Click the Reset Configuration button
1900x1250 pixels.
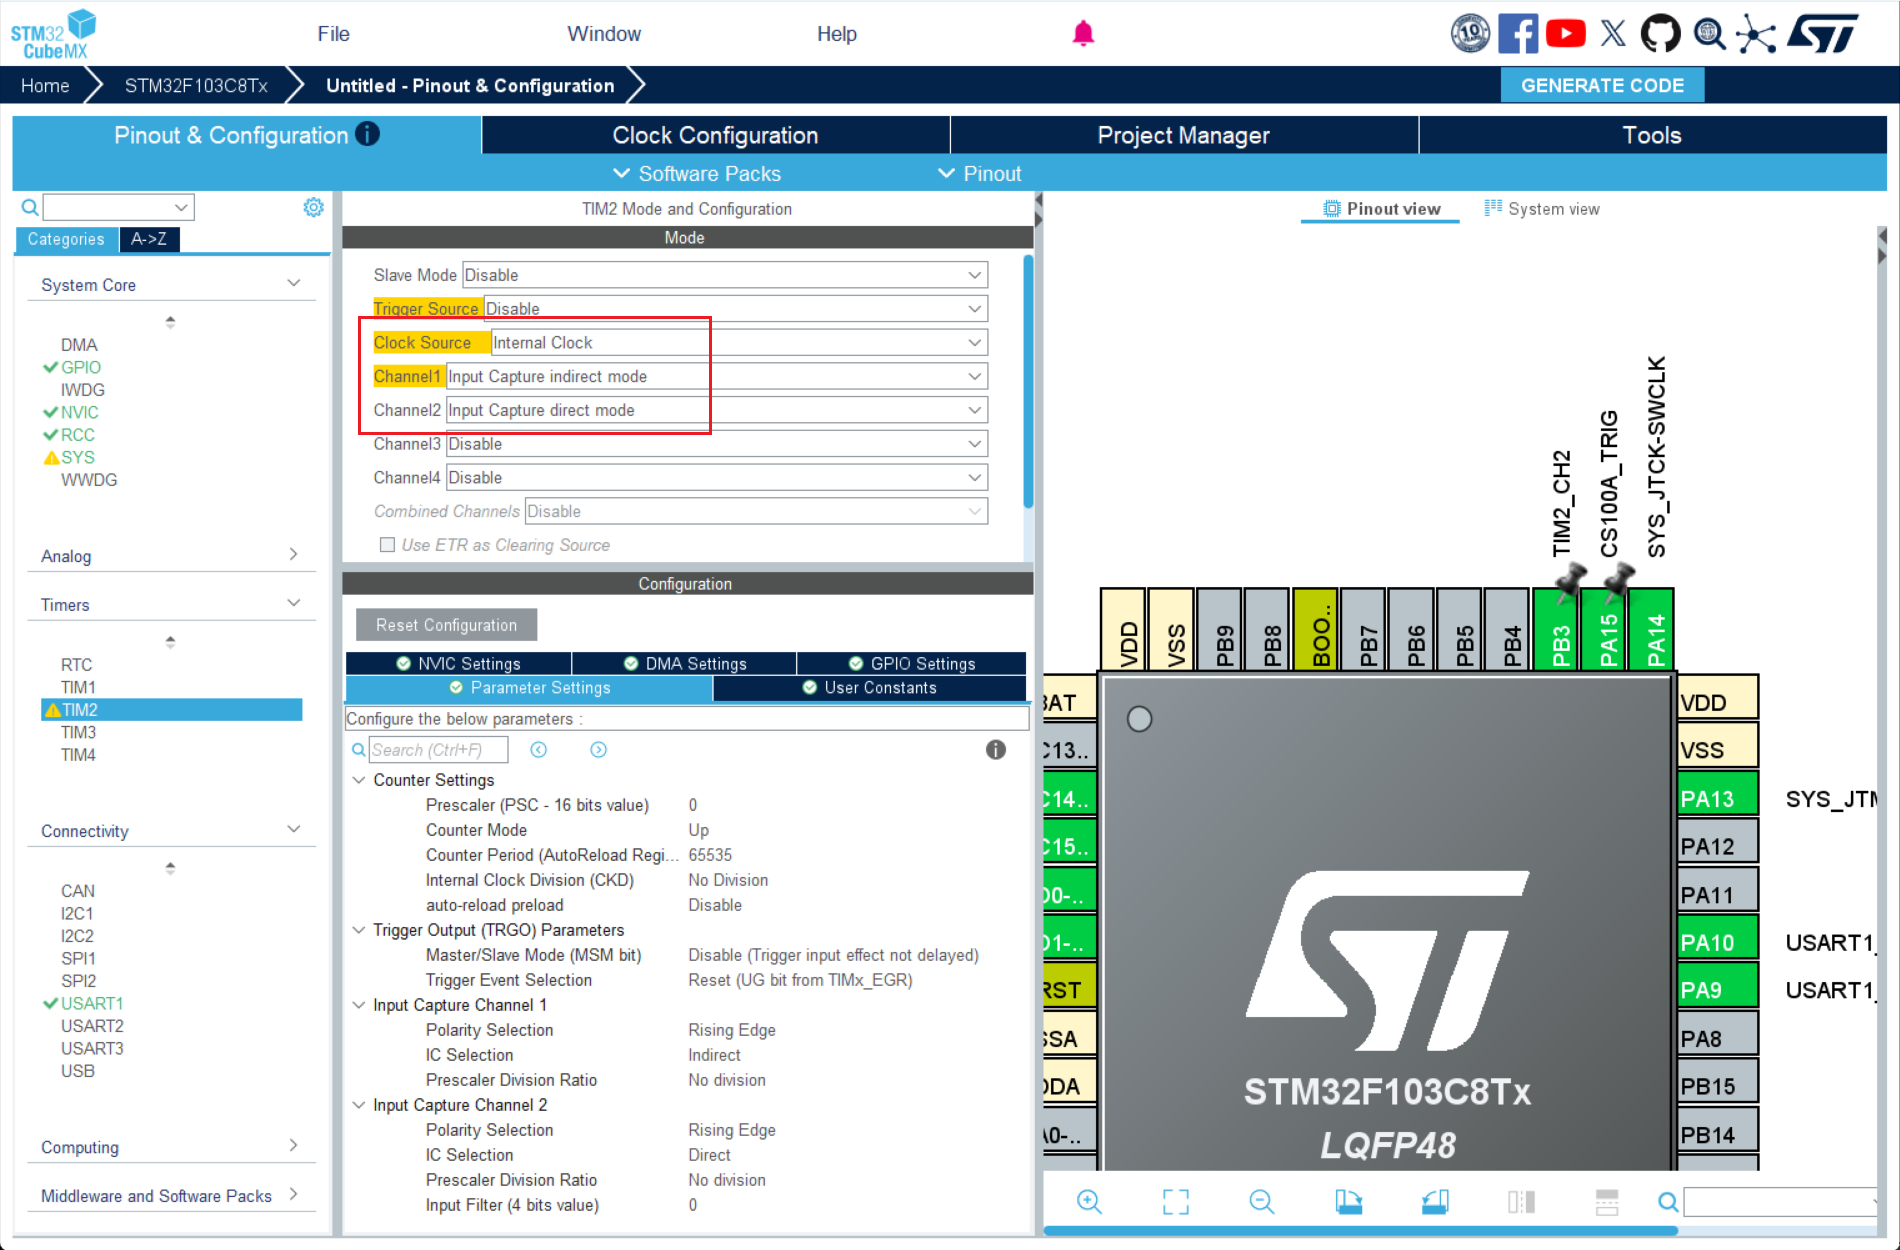446,625
